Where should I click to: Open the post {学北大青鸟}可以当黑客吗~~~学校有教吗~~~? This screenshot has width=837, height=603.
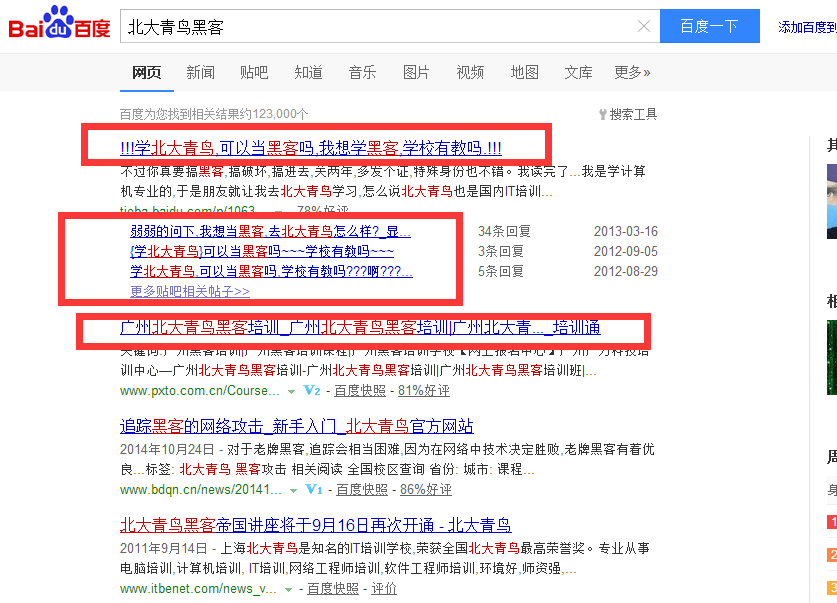pyautogui.click(x=262, y=251)
